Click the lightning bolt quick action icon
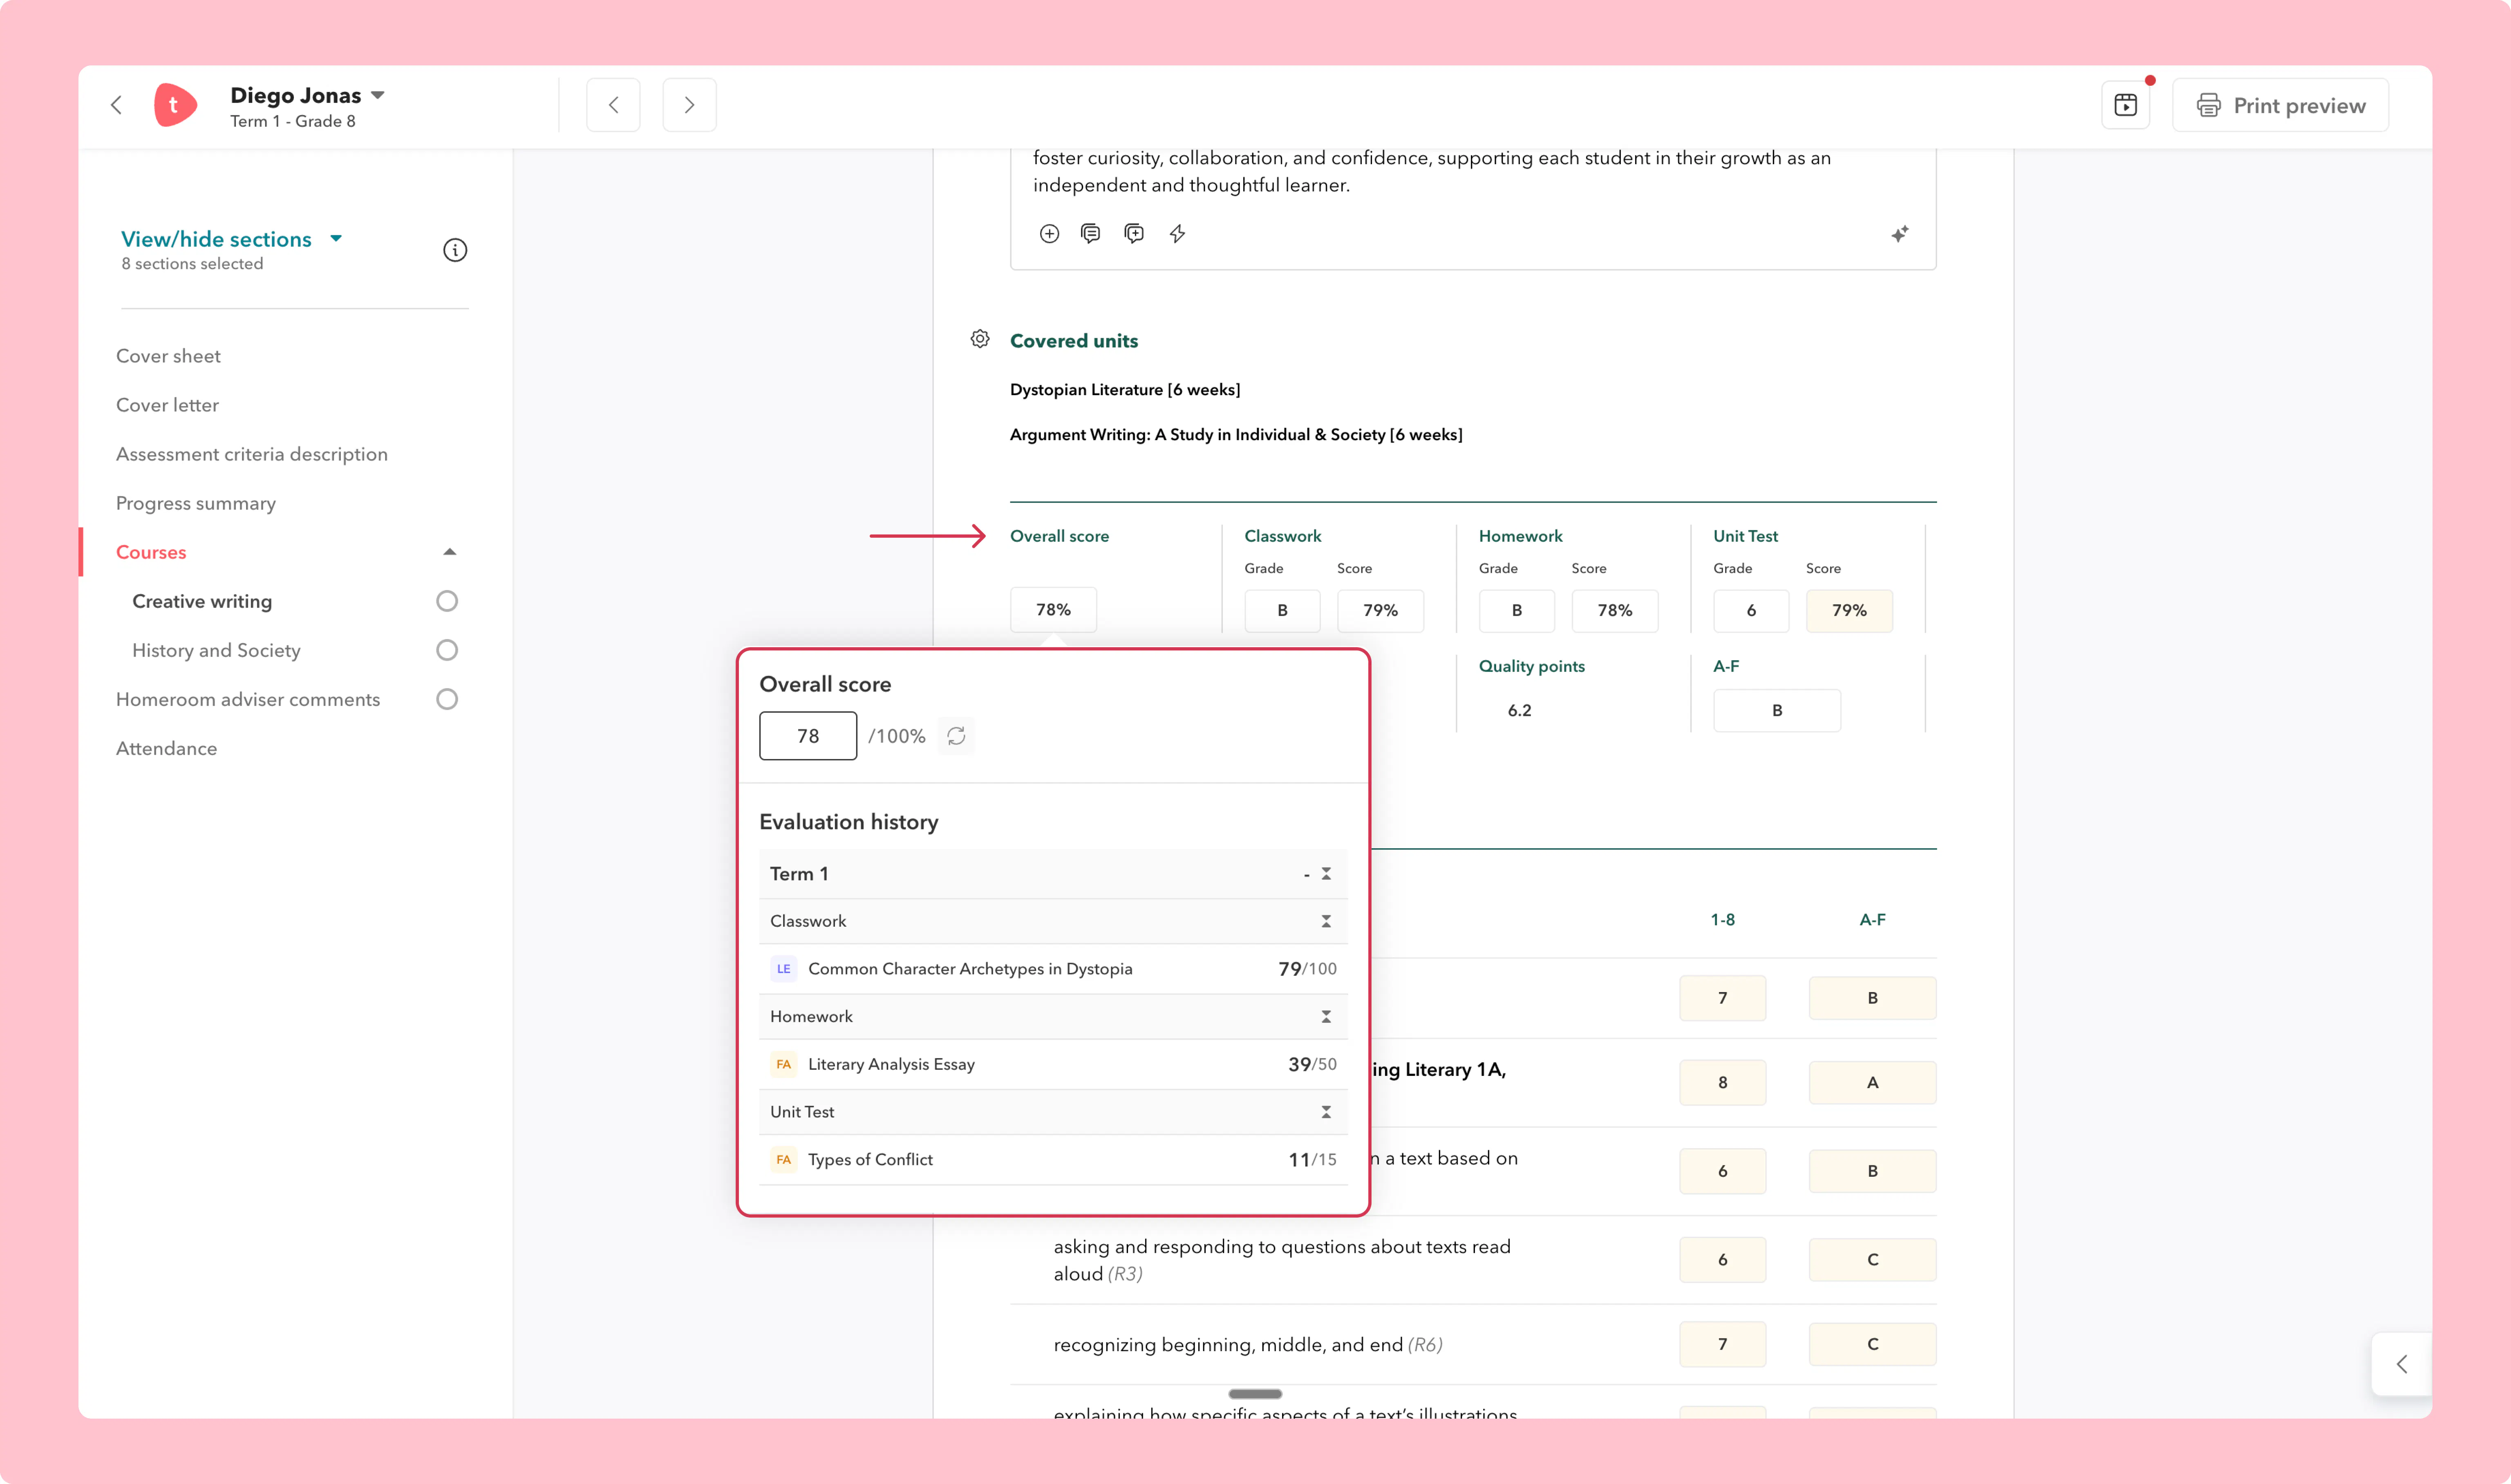Screen dimensions: 2511x1484 [x=1178, y=234]
